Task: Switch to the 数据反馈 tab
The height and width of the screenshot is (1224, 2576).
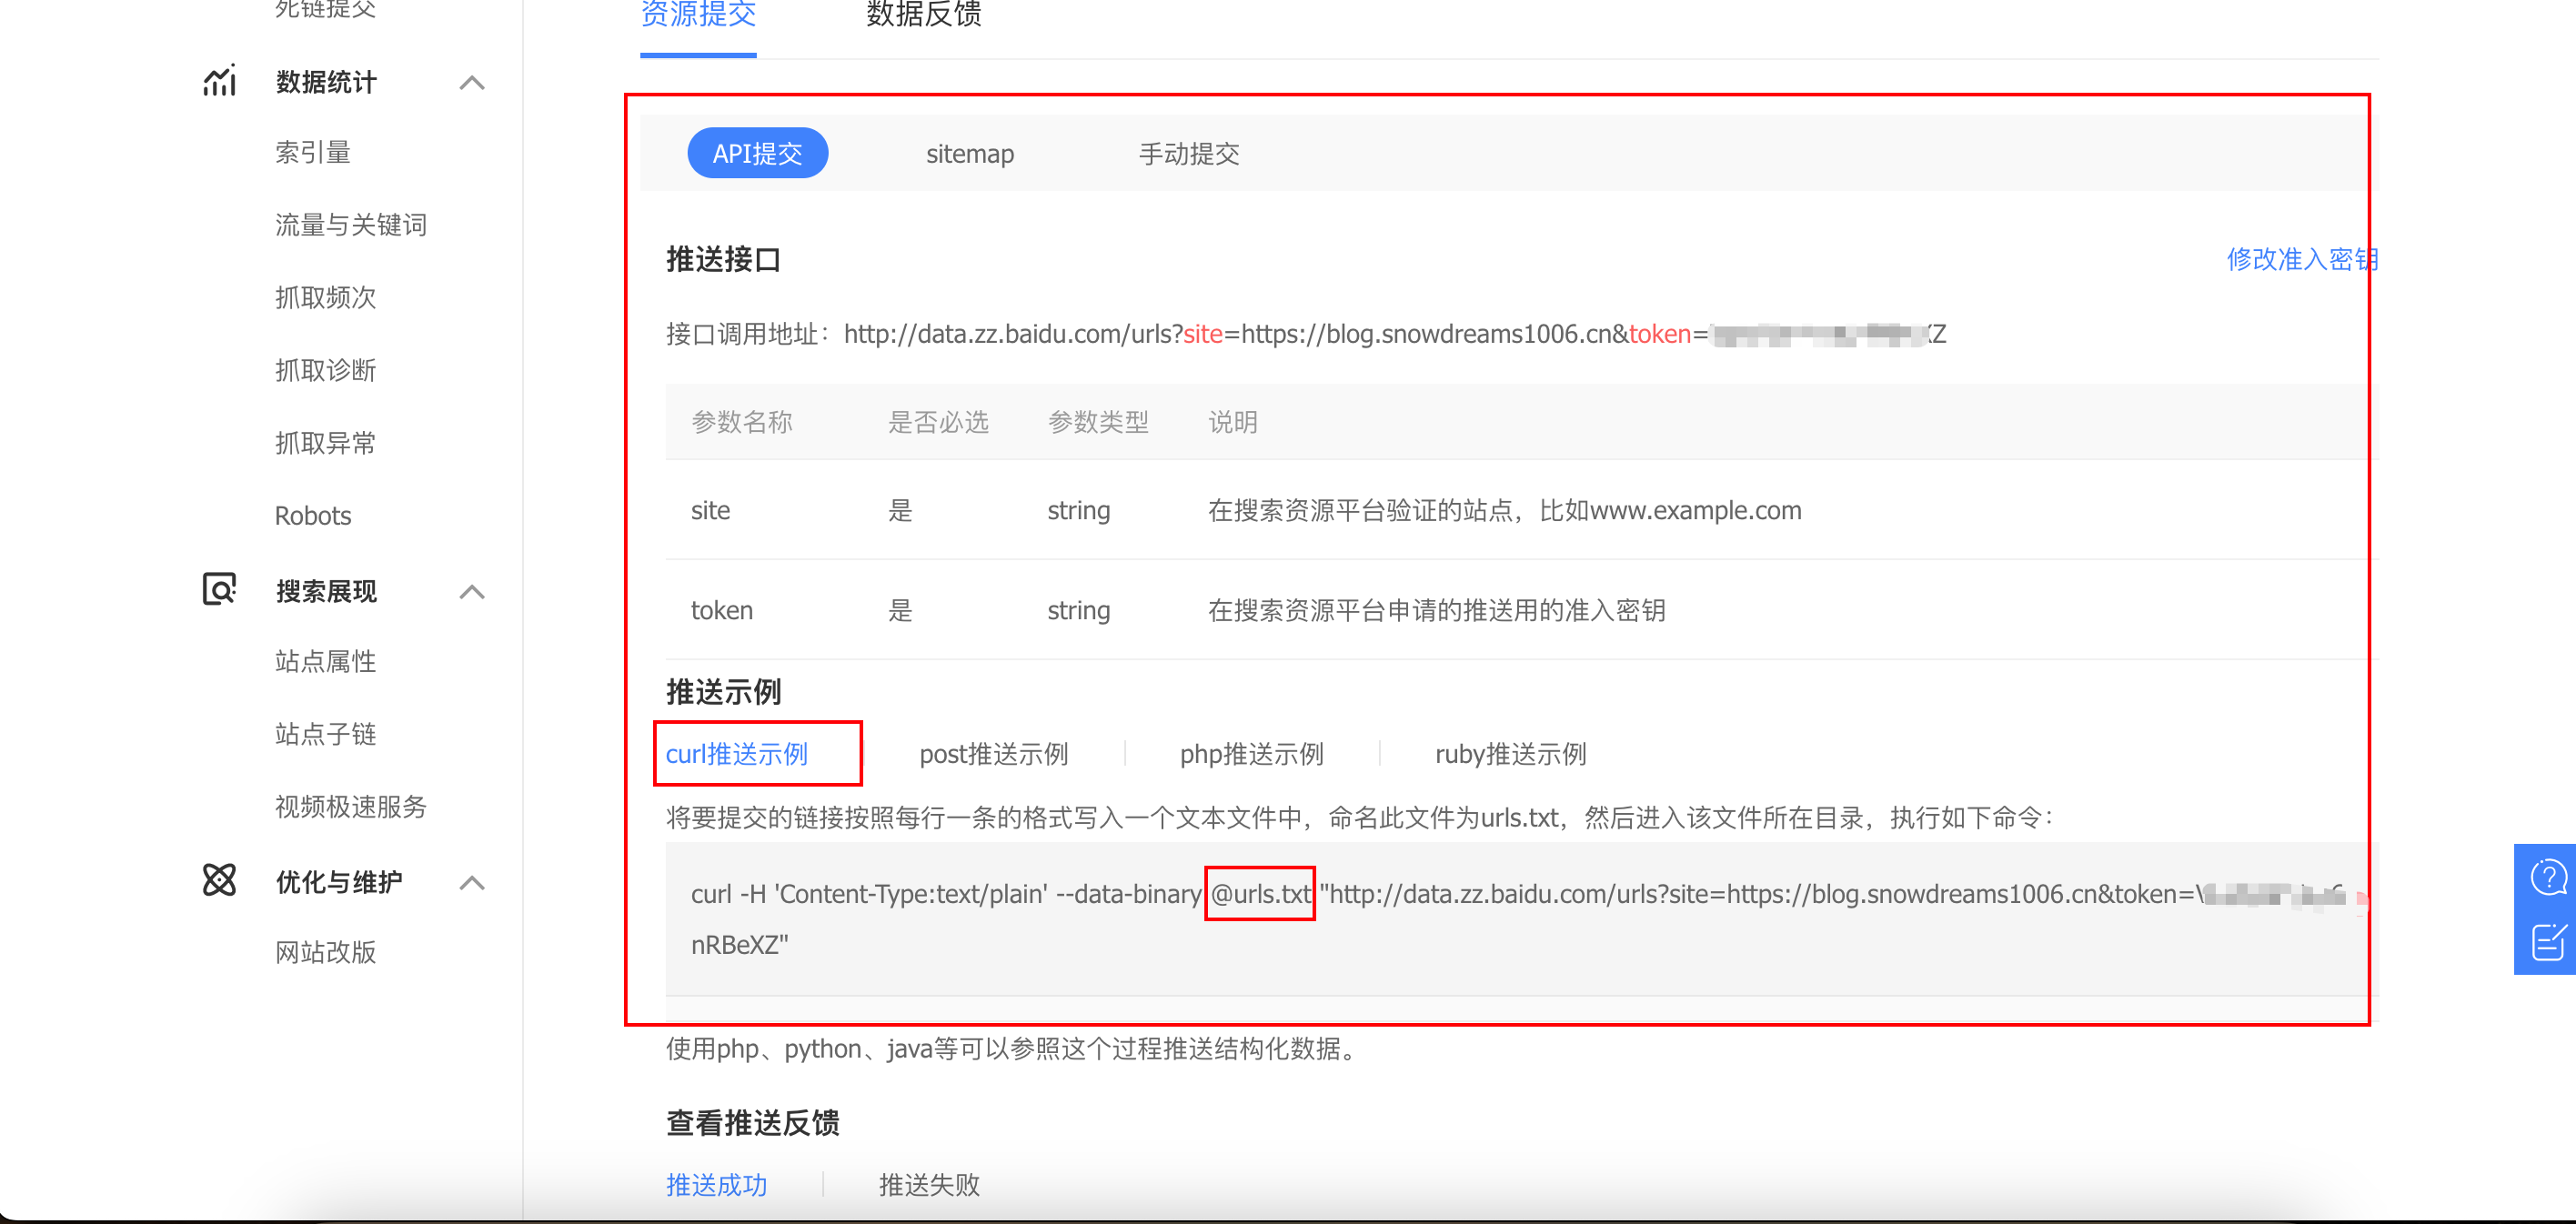Action: pos(923,15)
